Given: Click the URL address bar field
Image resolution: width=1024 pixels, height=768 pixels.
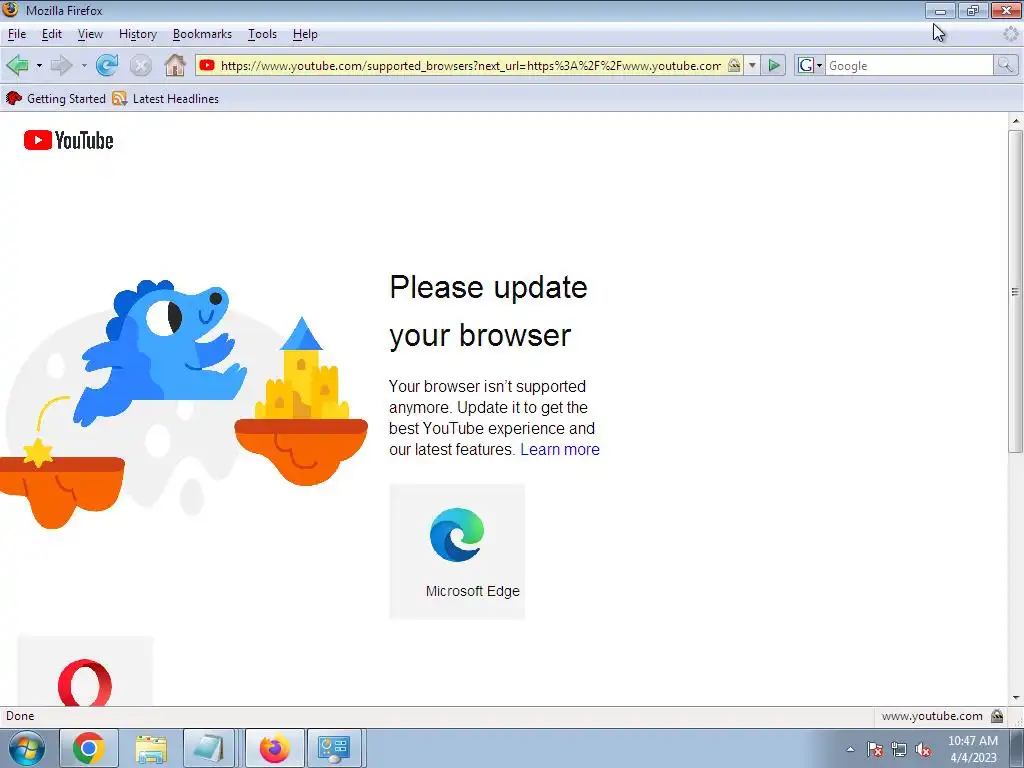Looking at the screenshot, I should [470, 65].
